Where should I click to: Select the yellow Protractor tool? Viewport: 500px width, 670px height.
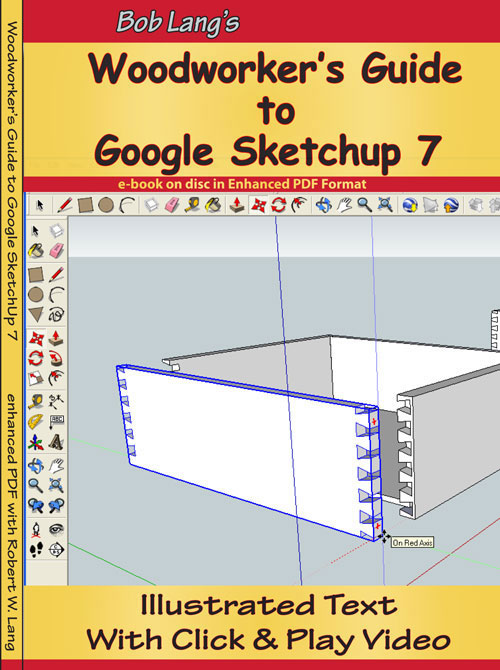click(x=36, y=422)
